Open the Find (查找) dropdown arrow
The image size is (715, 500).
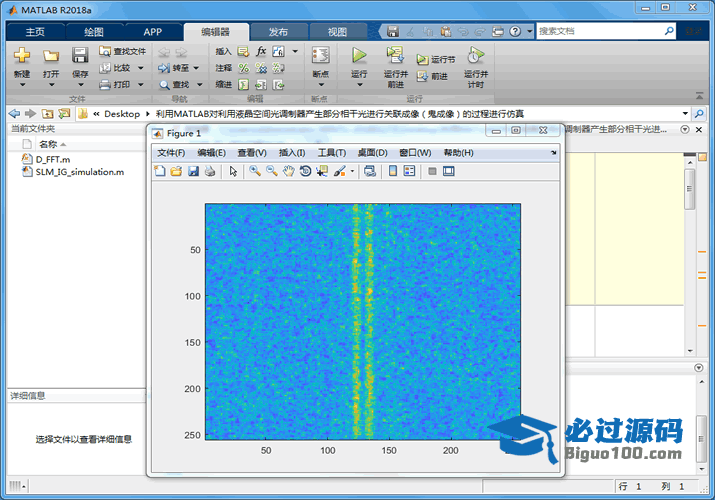[199, 84]
